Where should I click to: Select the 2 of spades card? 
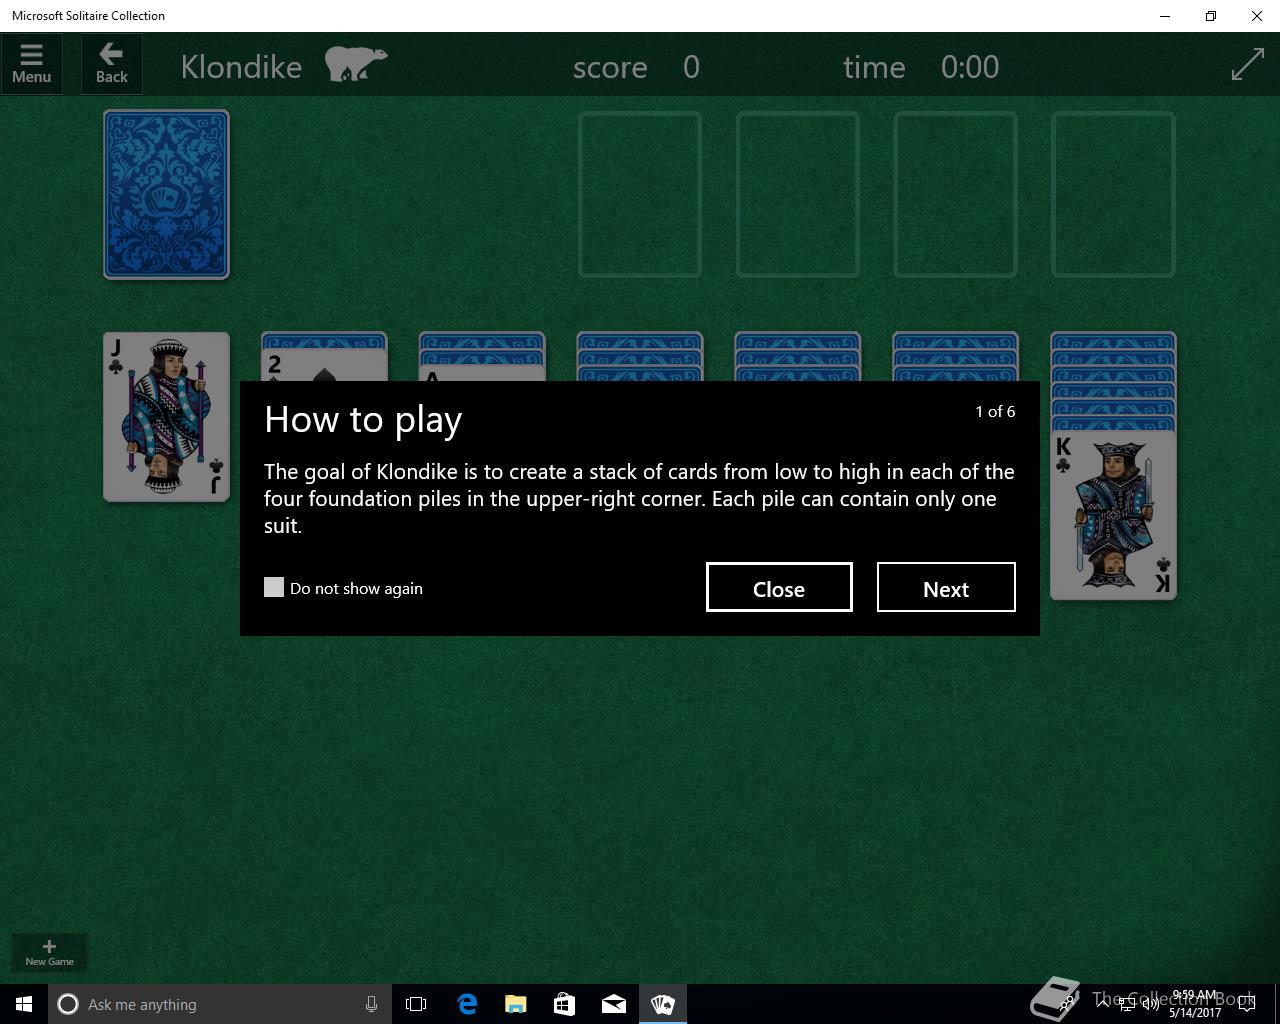point(323,364)
